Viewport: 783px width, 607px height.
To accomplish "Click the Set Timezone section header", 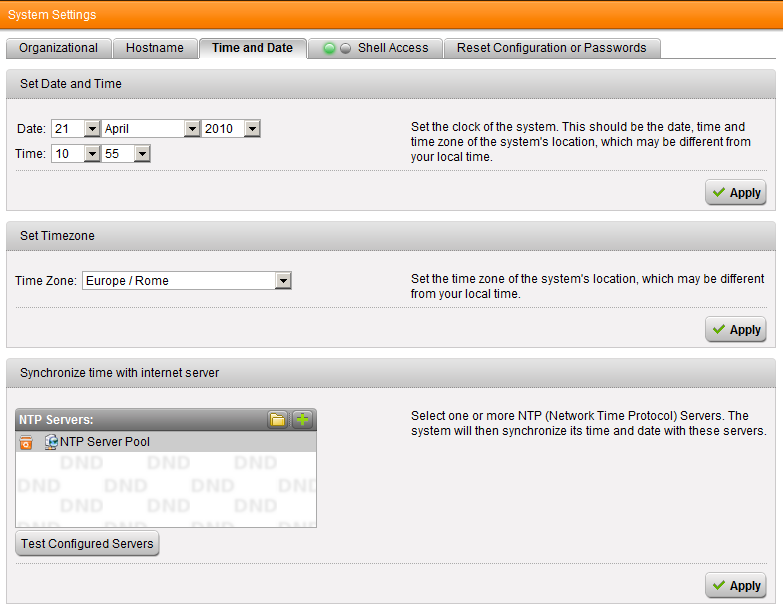I will click(391, 236).
